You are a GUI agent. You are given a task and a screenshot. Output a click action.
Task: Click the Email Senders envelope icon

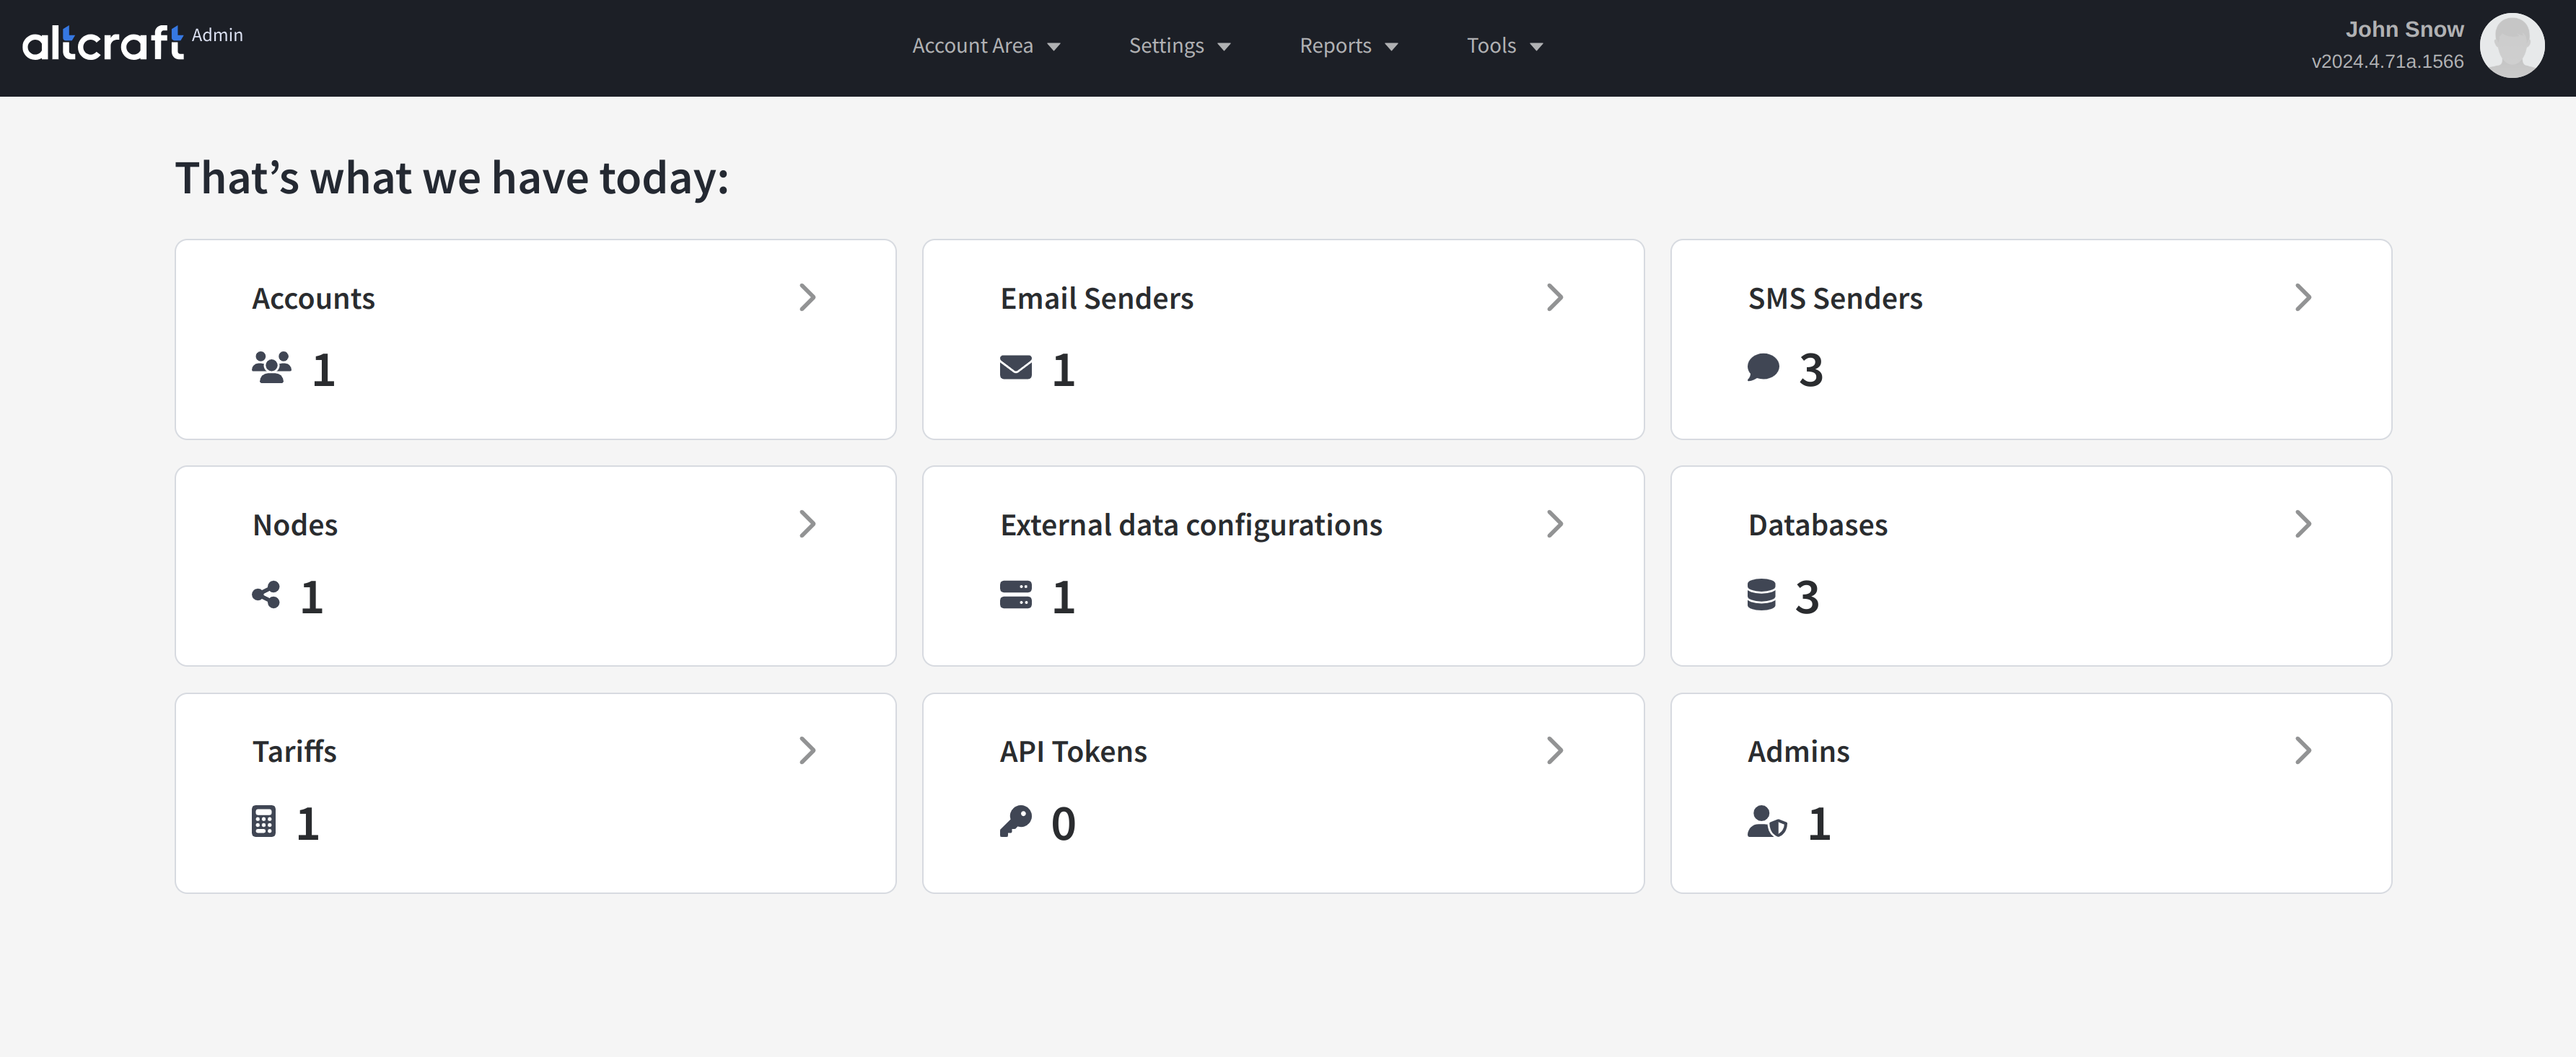pyautogui.click(x=1015, y=368)
